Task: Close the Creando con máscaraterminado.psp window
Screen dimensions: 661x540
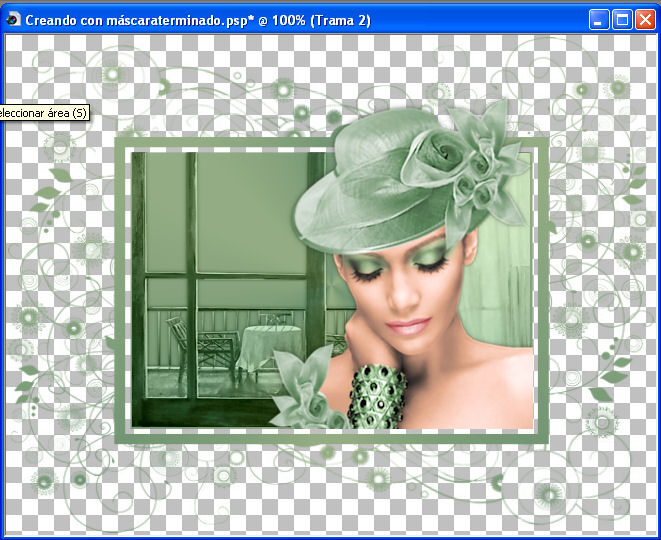Action: [x=645, y=20]
